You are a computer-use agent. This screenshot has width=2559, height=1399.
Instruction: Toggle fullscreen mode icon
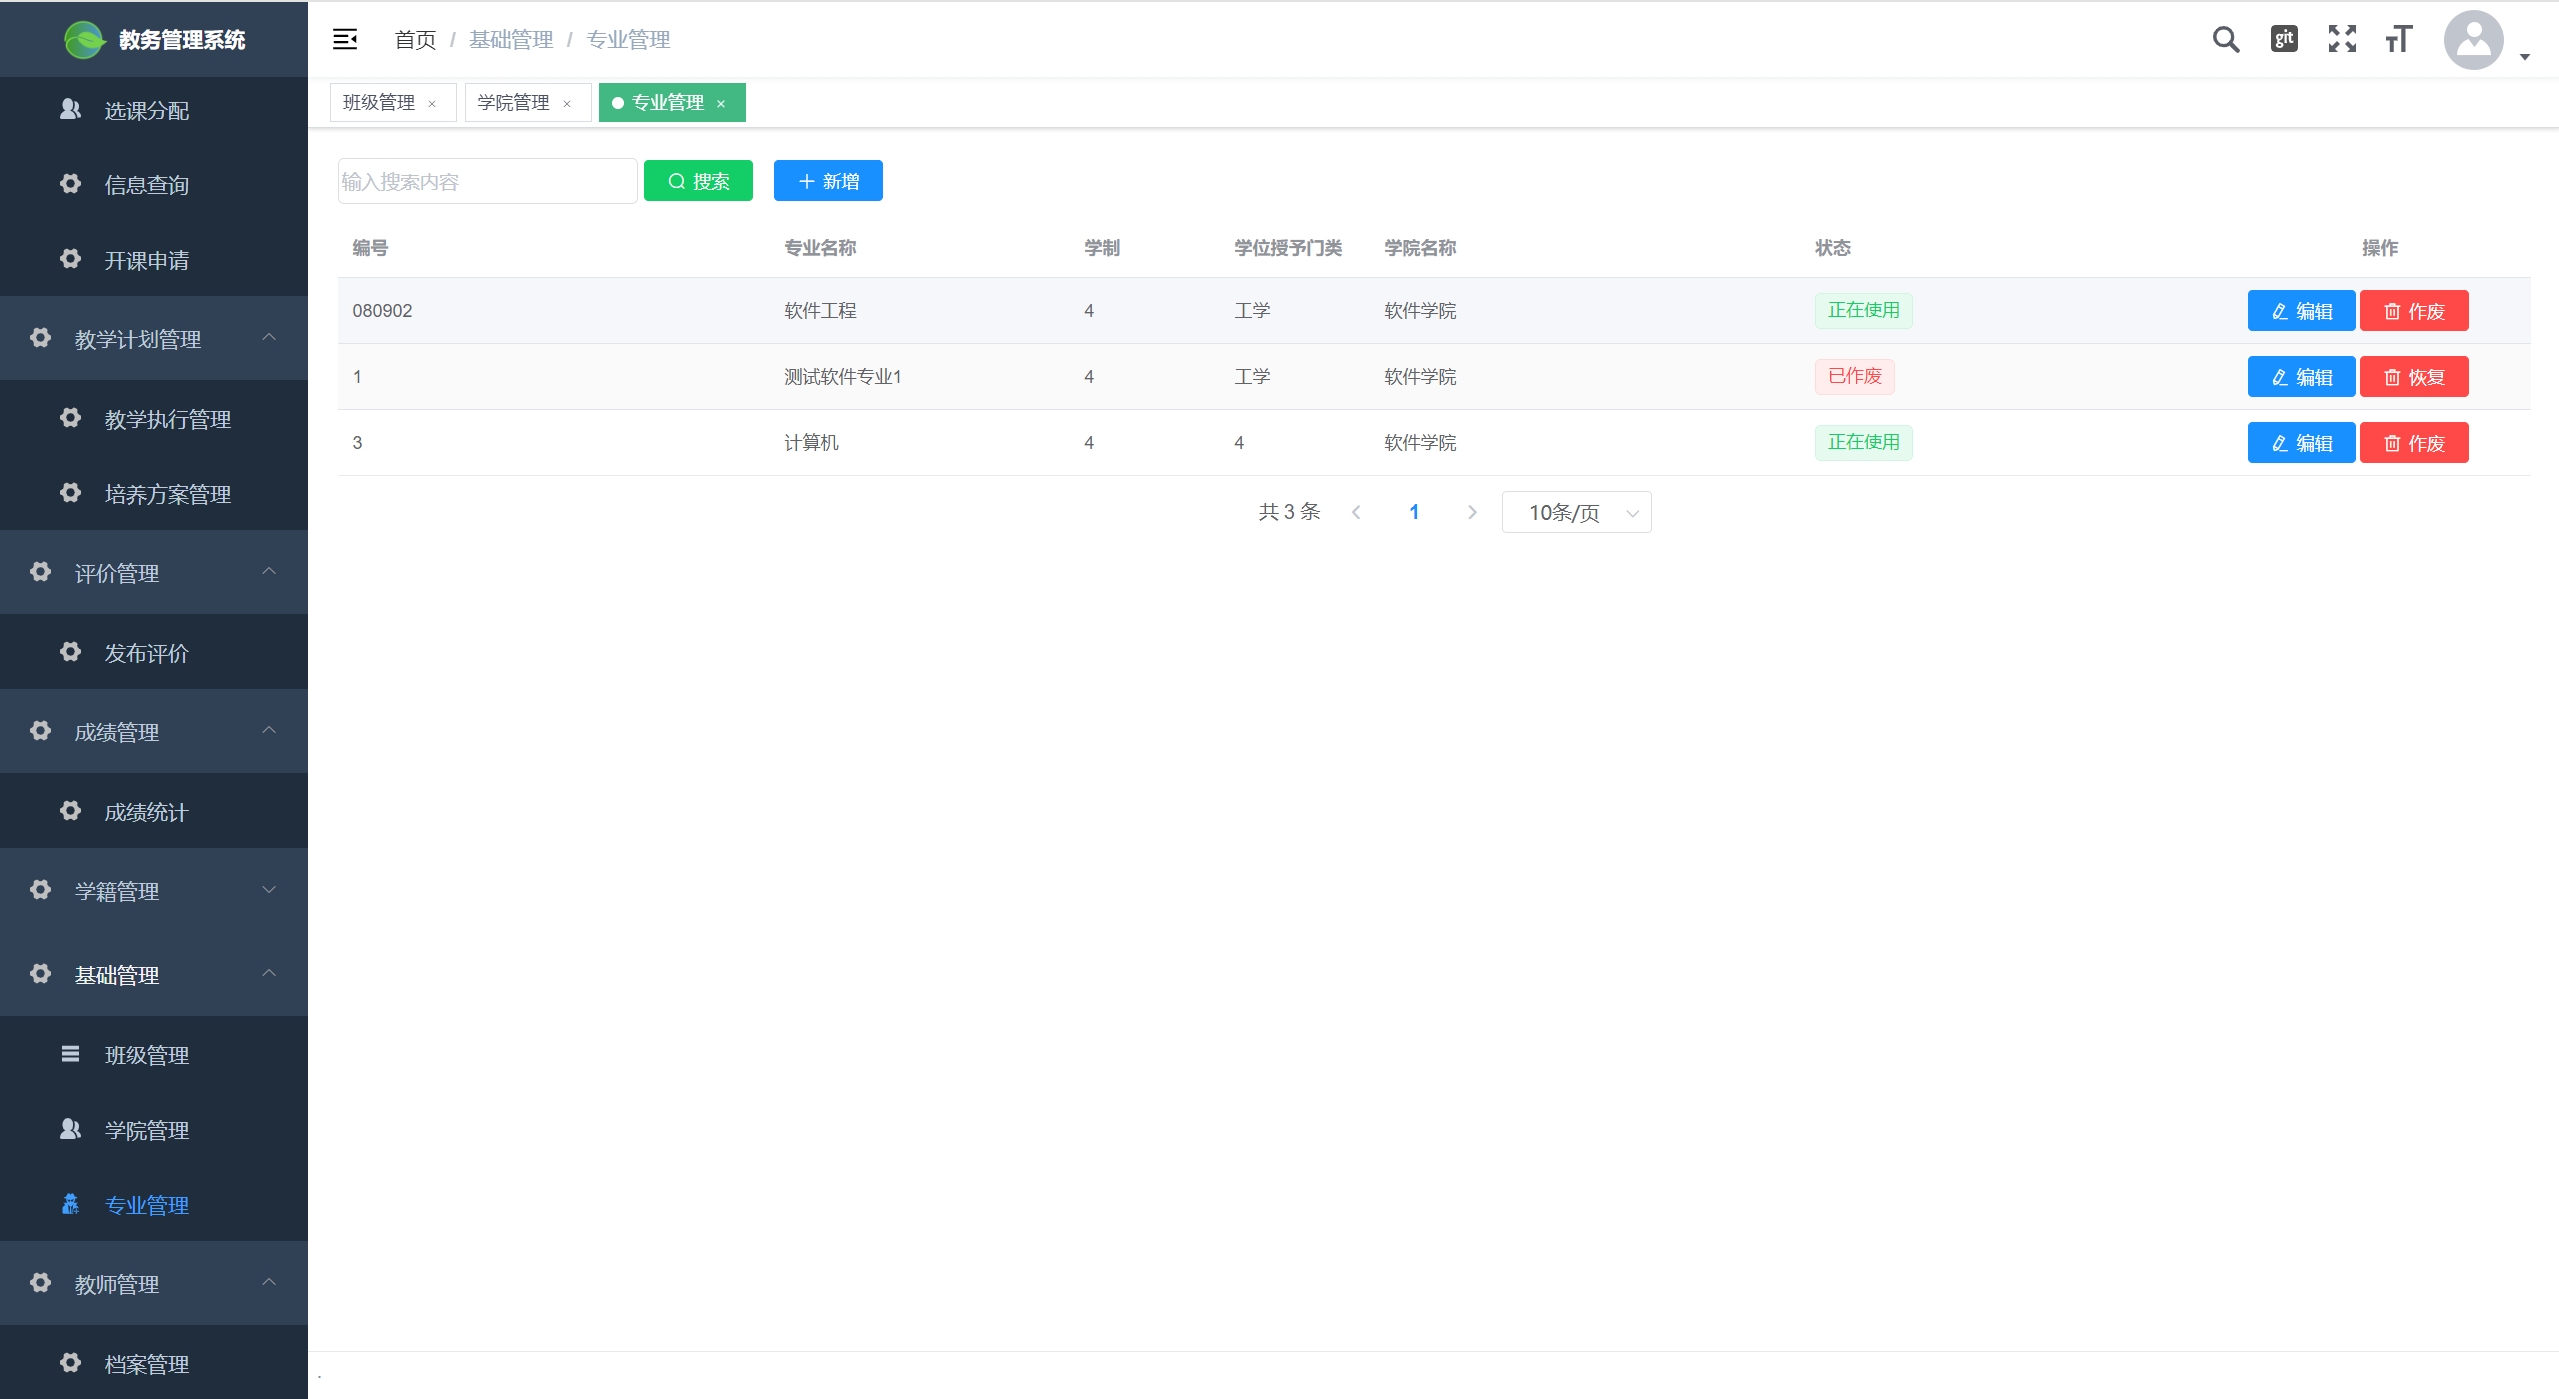2342,39
